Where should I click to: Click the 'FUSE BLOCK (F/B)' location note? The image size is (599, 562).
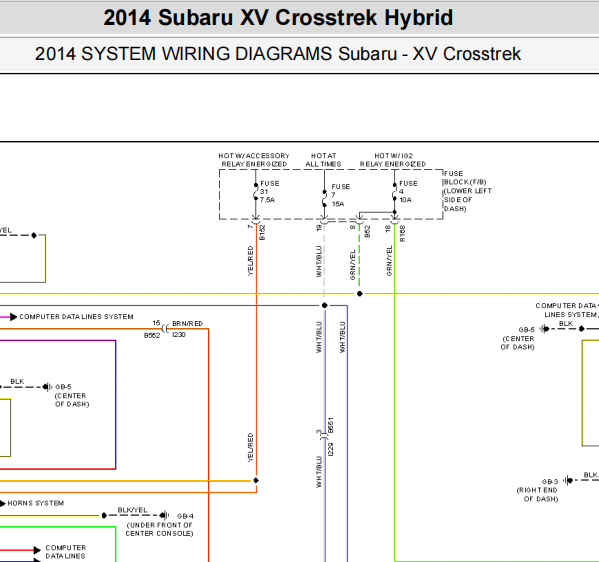point(467,191)
